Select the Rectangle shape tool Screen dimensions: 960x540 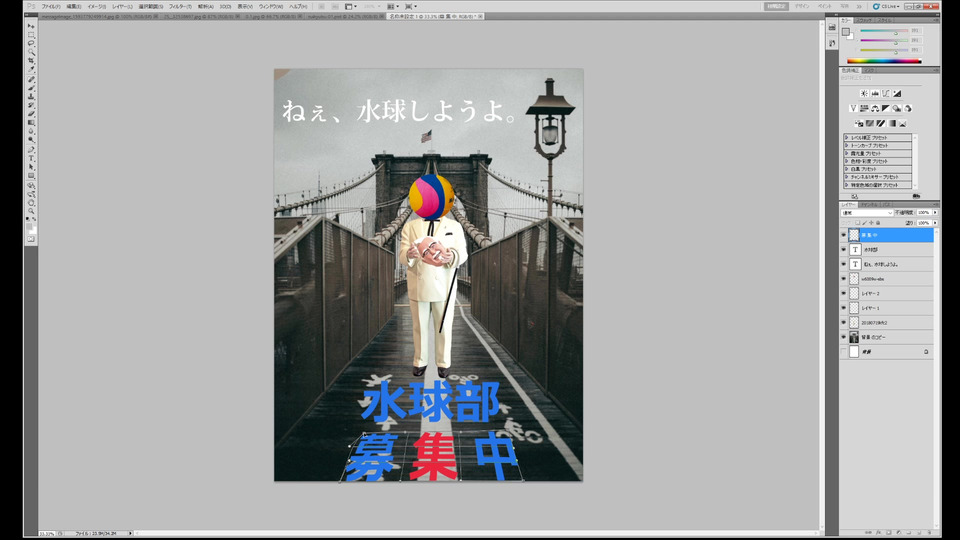pyautogui.click(x=31, y=176)
